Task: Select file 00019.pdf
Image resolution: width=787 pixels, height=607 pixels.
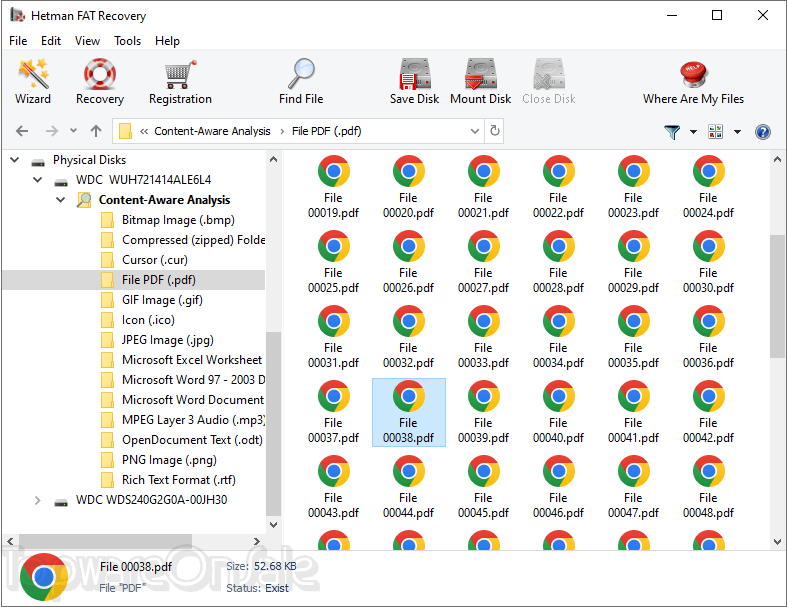Action: [x=333, y=187]
